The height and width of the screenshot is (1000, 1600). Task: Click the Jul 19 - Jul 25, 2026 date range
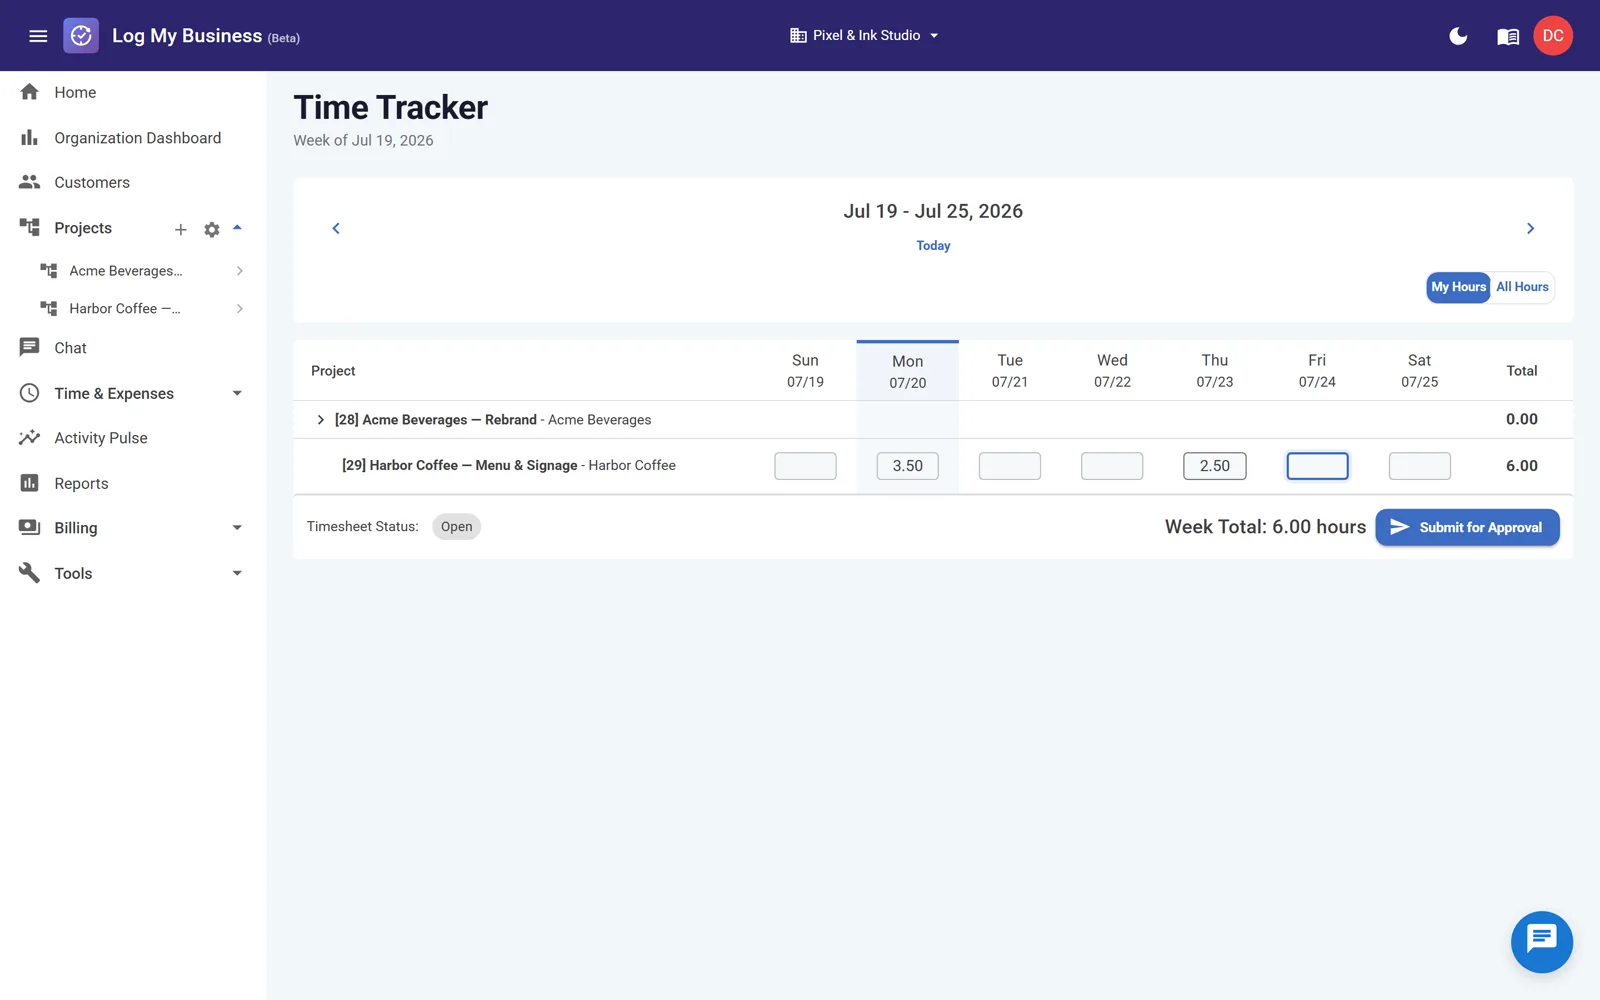(933, 211)
